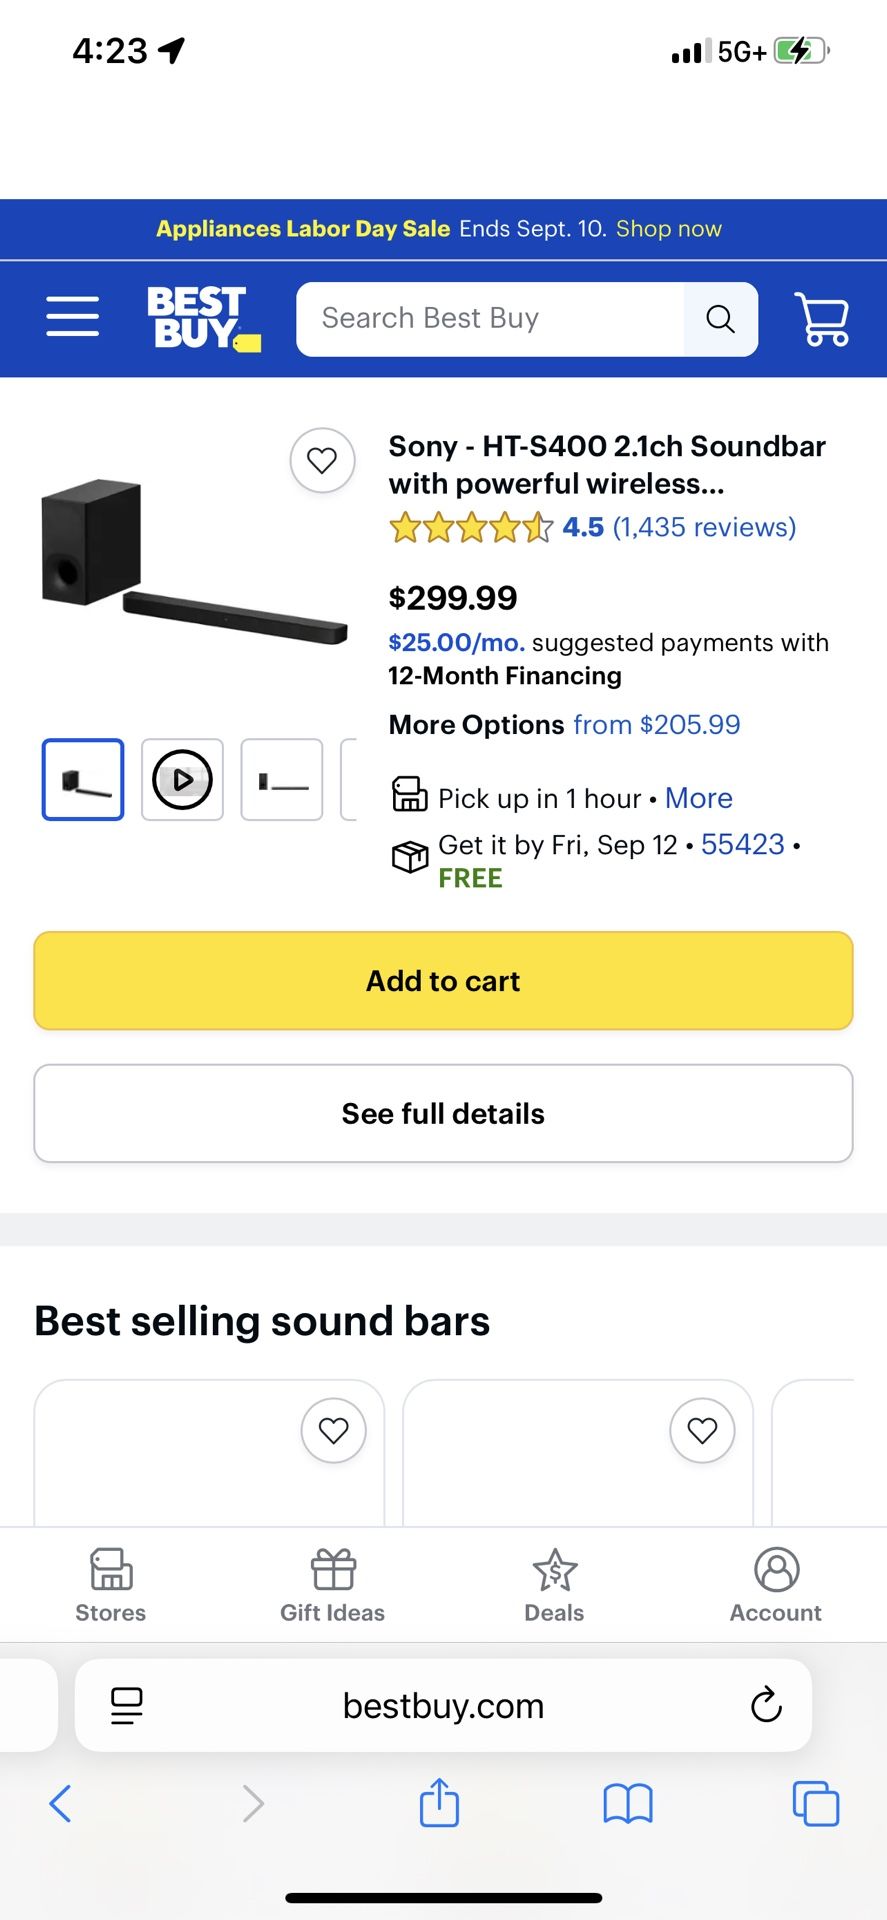Open the hamburger navigation menu
The height and width of the screenshot is (1920, 887).
(72, 317)
